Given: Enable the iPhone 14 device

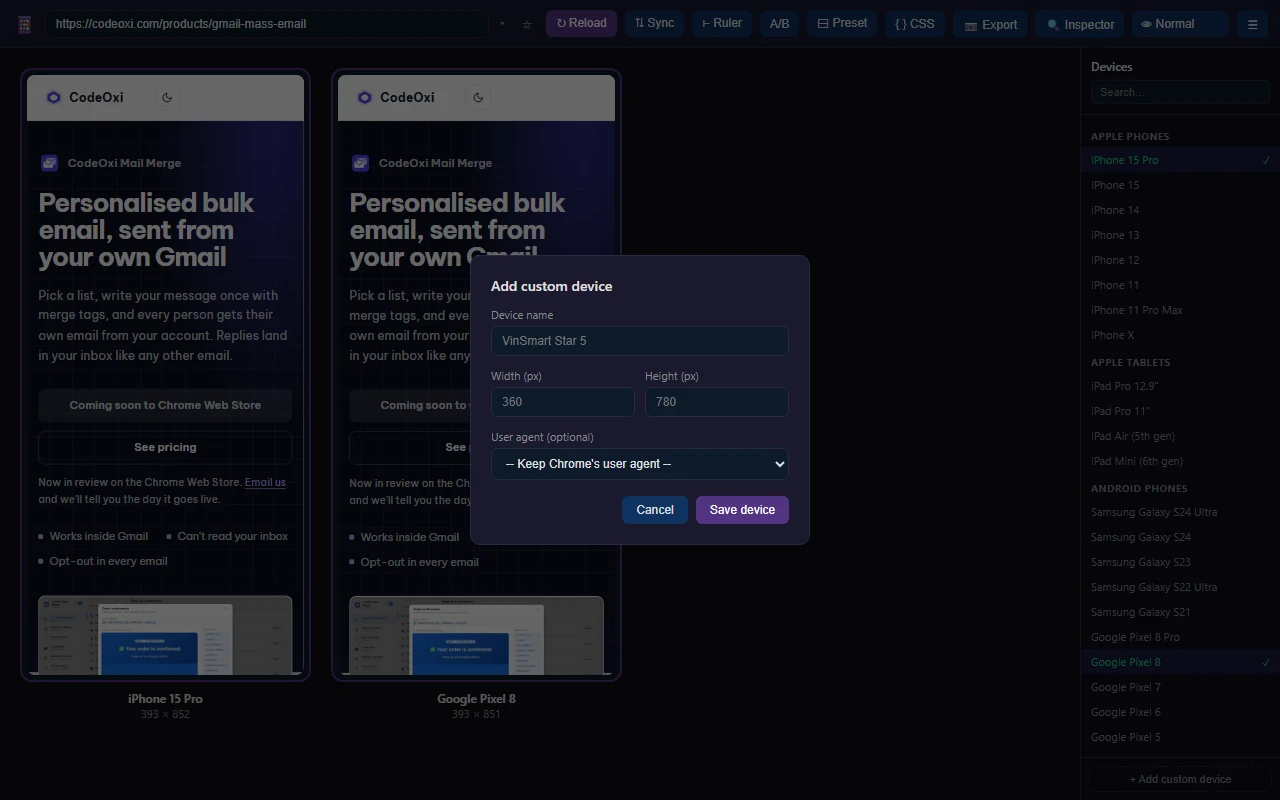Looking at the screenshot, I should tap(1180, 210).
